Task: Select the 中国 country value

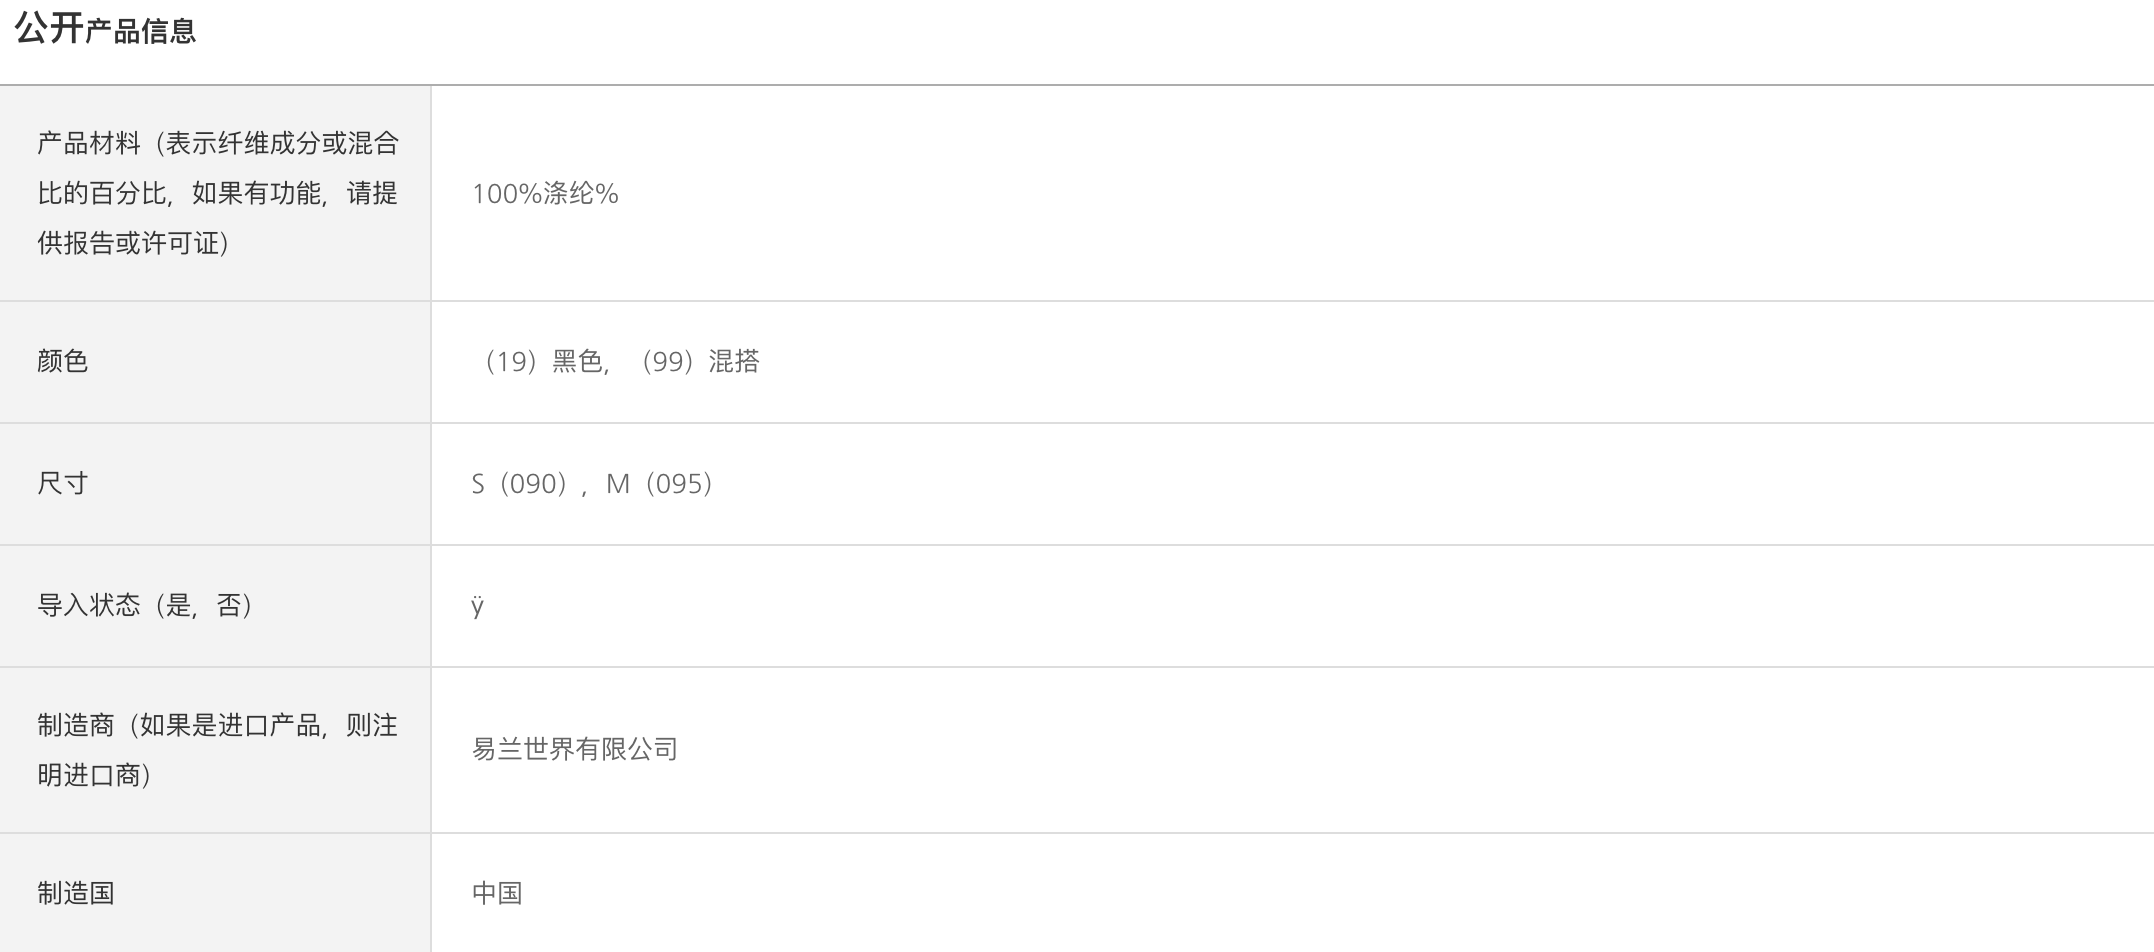Action: pyautogui.click(x=497, y=893)
